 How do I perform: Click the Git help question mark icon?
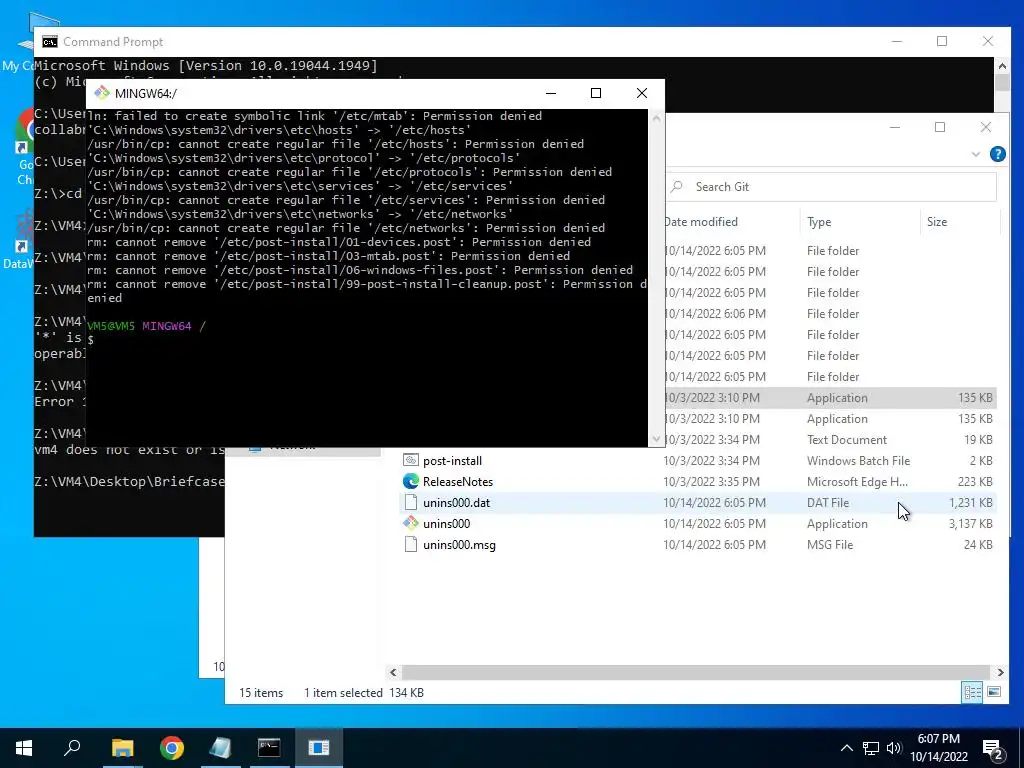point(997,154)
